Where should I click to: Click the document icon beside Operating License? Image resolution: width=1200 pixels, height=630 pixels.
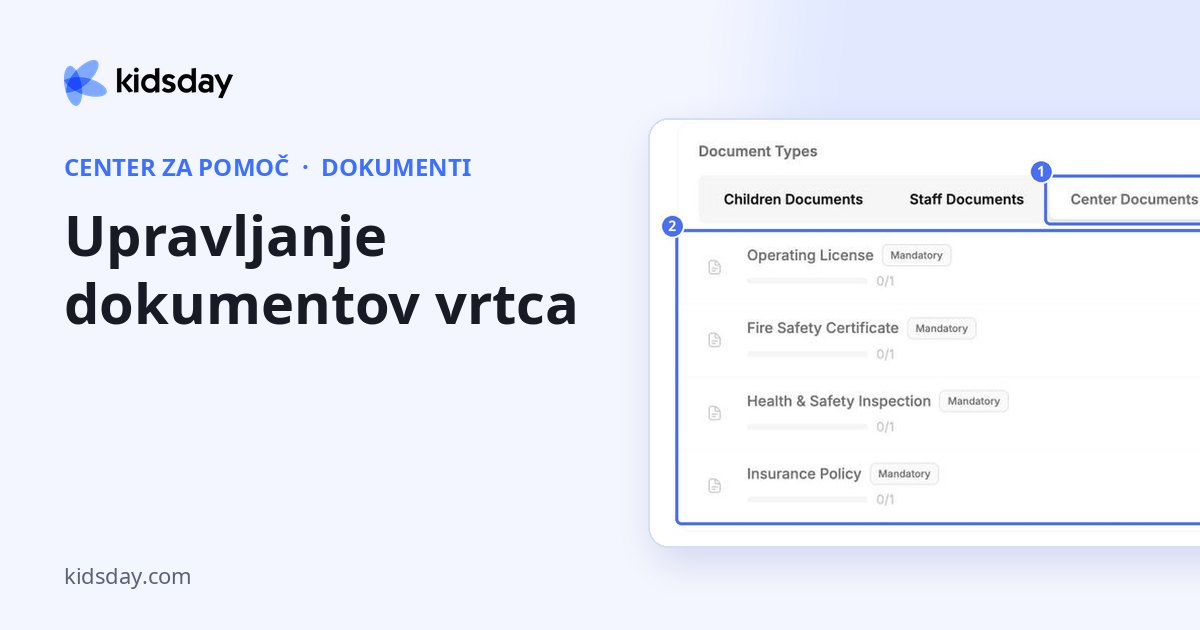[714, 267]
